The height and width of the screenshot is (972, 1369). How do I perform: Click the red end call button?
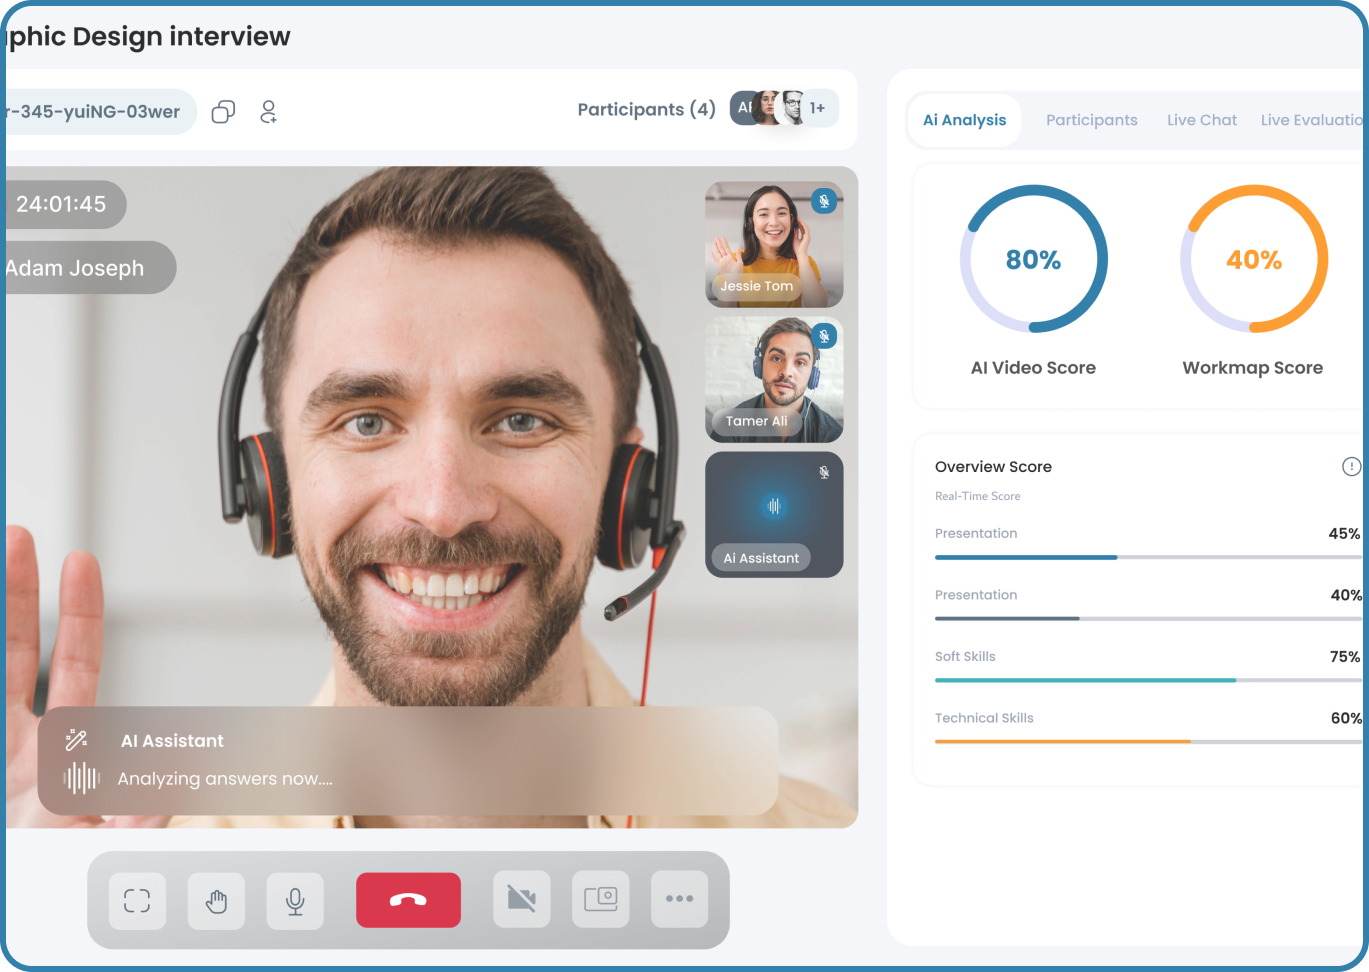pos(408,900)
